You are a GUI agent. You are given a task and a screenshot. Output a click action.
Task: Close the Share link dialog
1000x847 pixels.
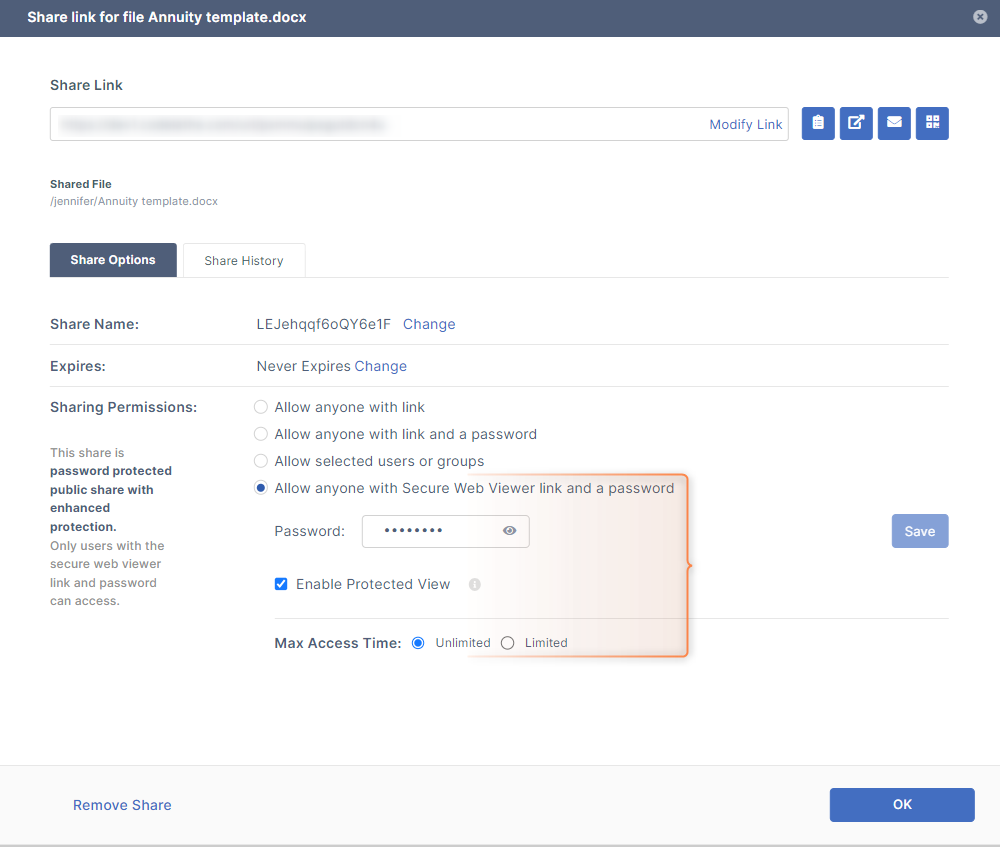point(980,17)
